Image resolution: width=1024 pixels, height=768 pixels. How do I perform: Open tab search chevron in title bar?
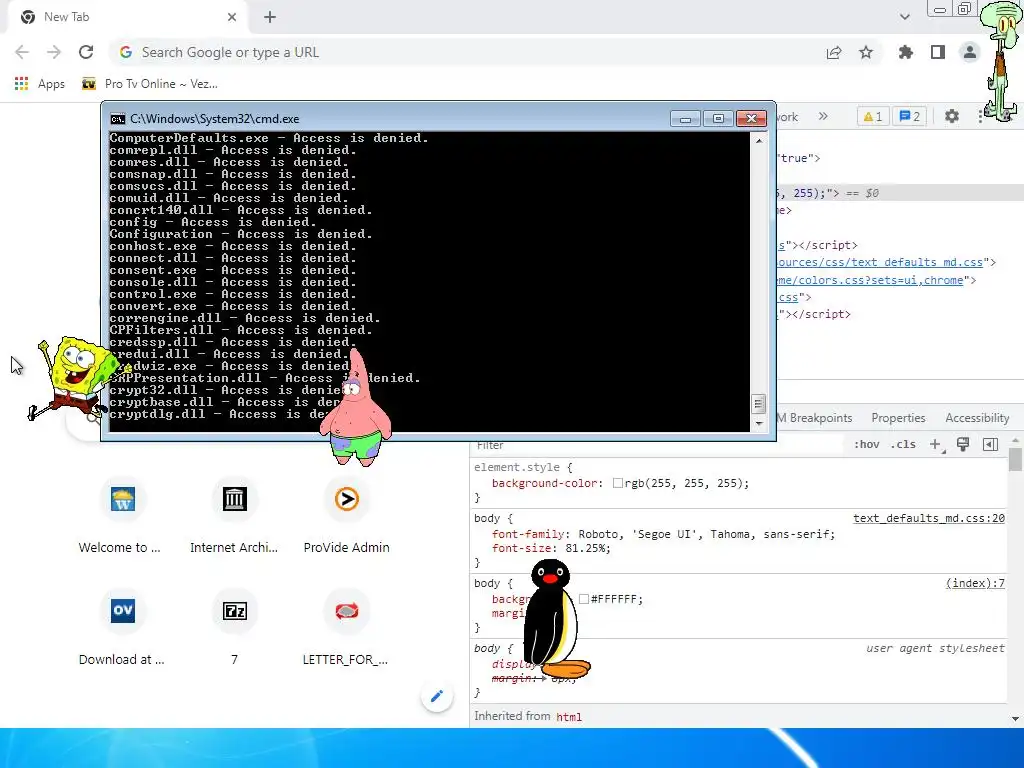[x=904, y=17]
